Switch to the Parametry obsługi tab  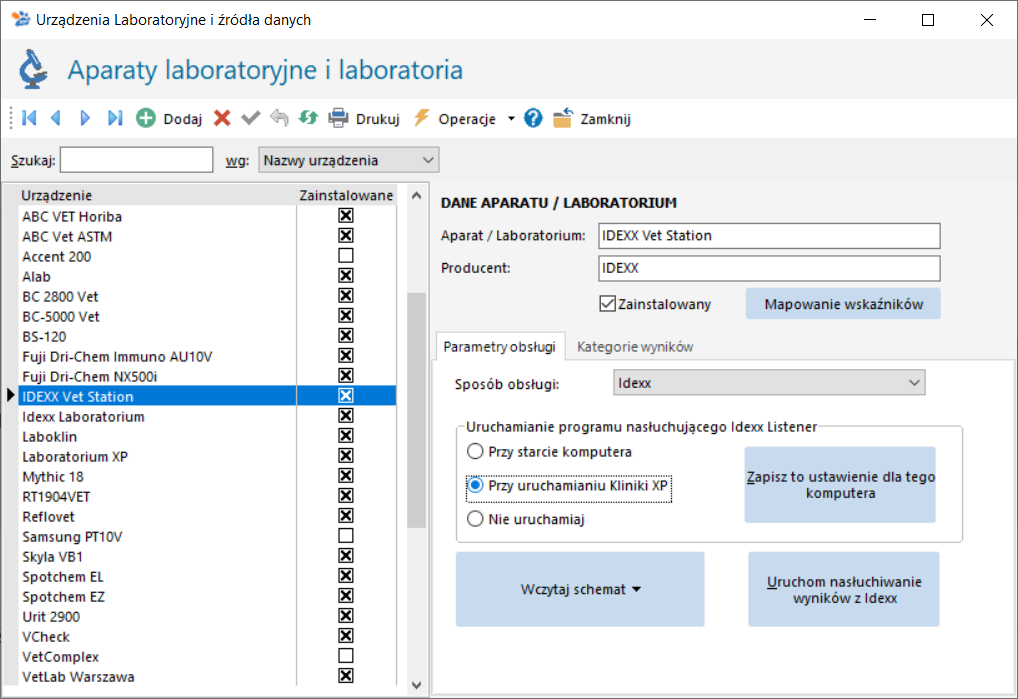click(499, 347)
